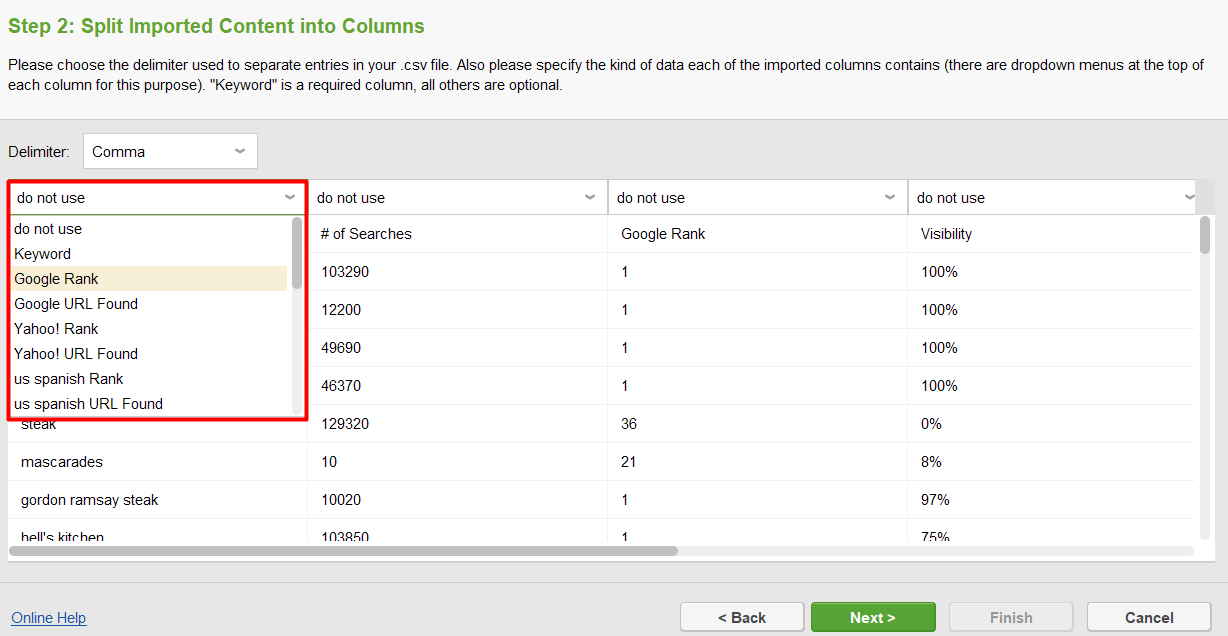Click the 49690 searches cell

458,348
